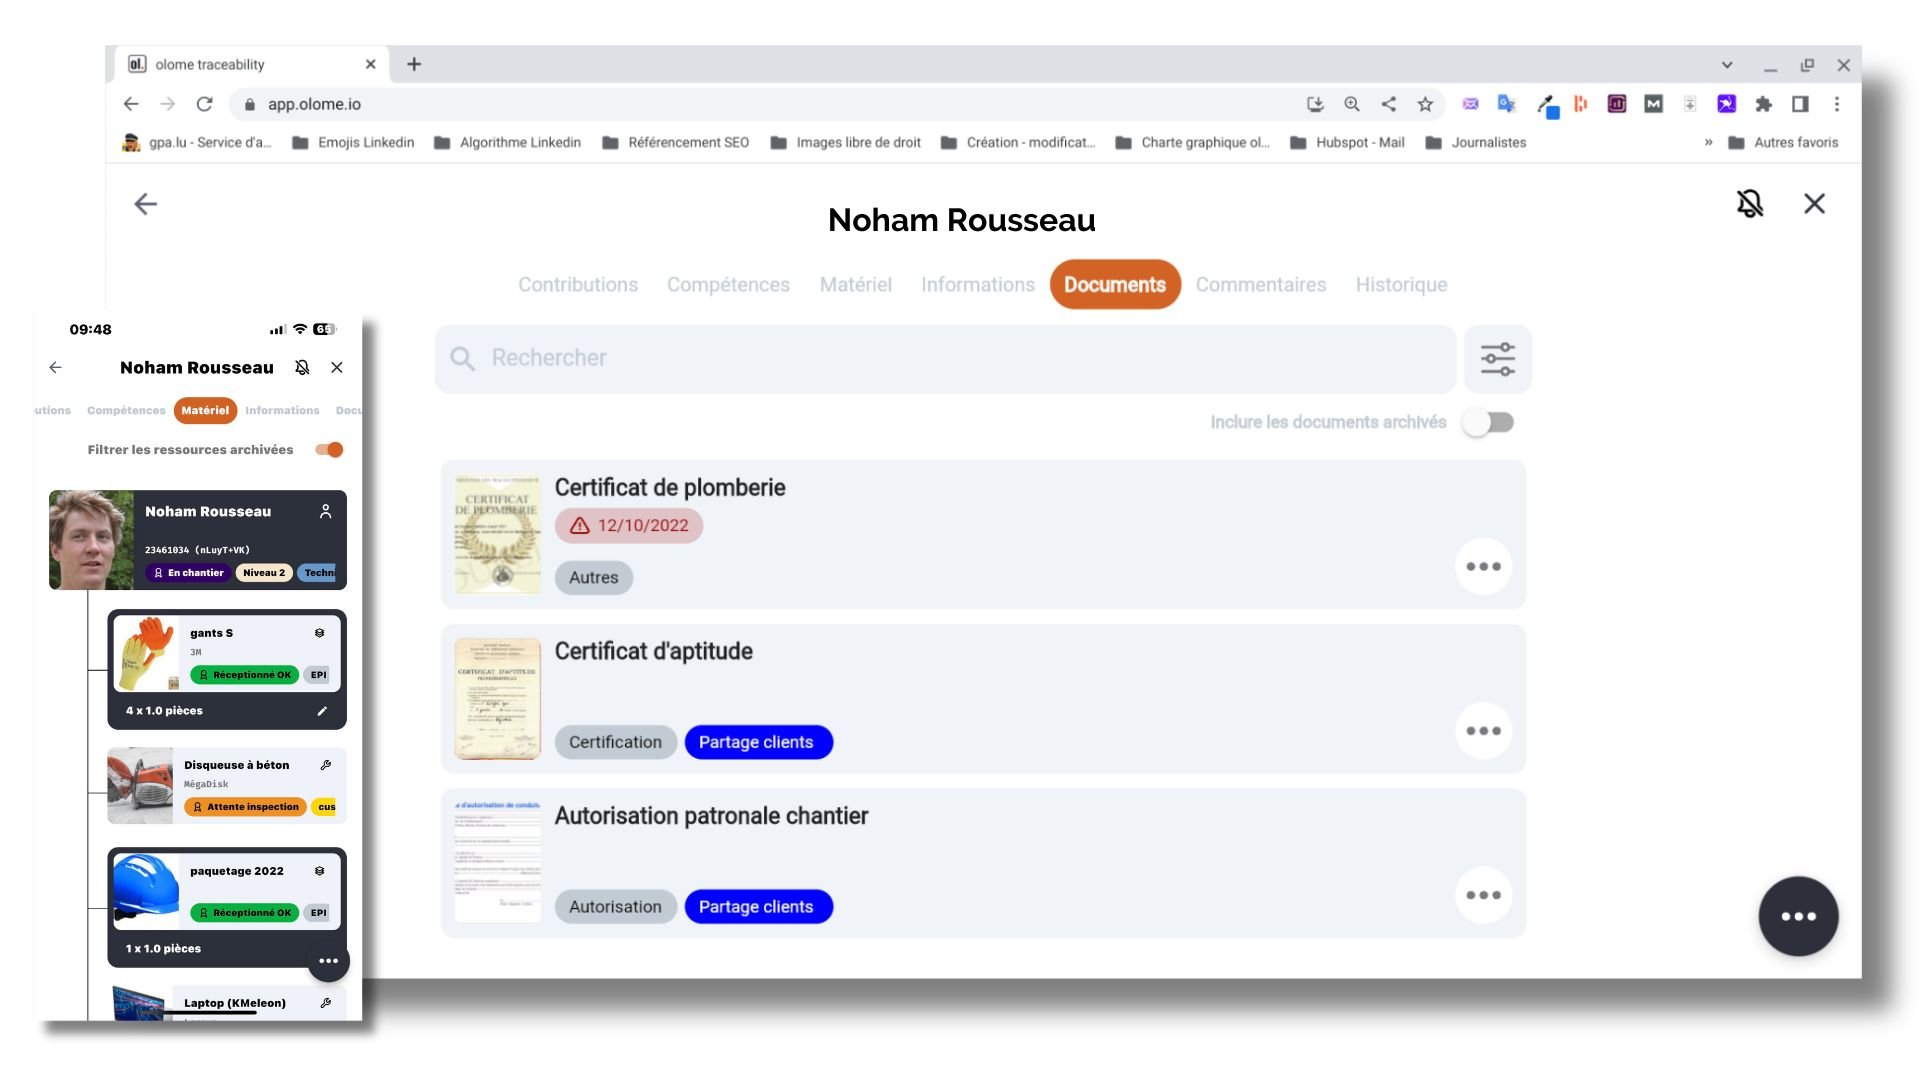This screenshot has width=1920, height=1080.
Task: Open options menu for Certificat de plomberie
Action: pos(1482,566)
